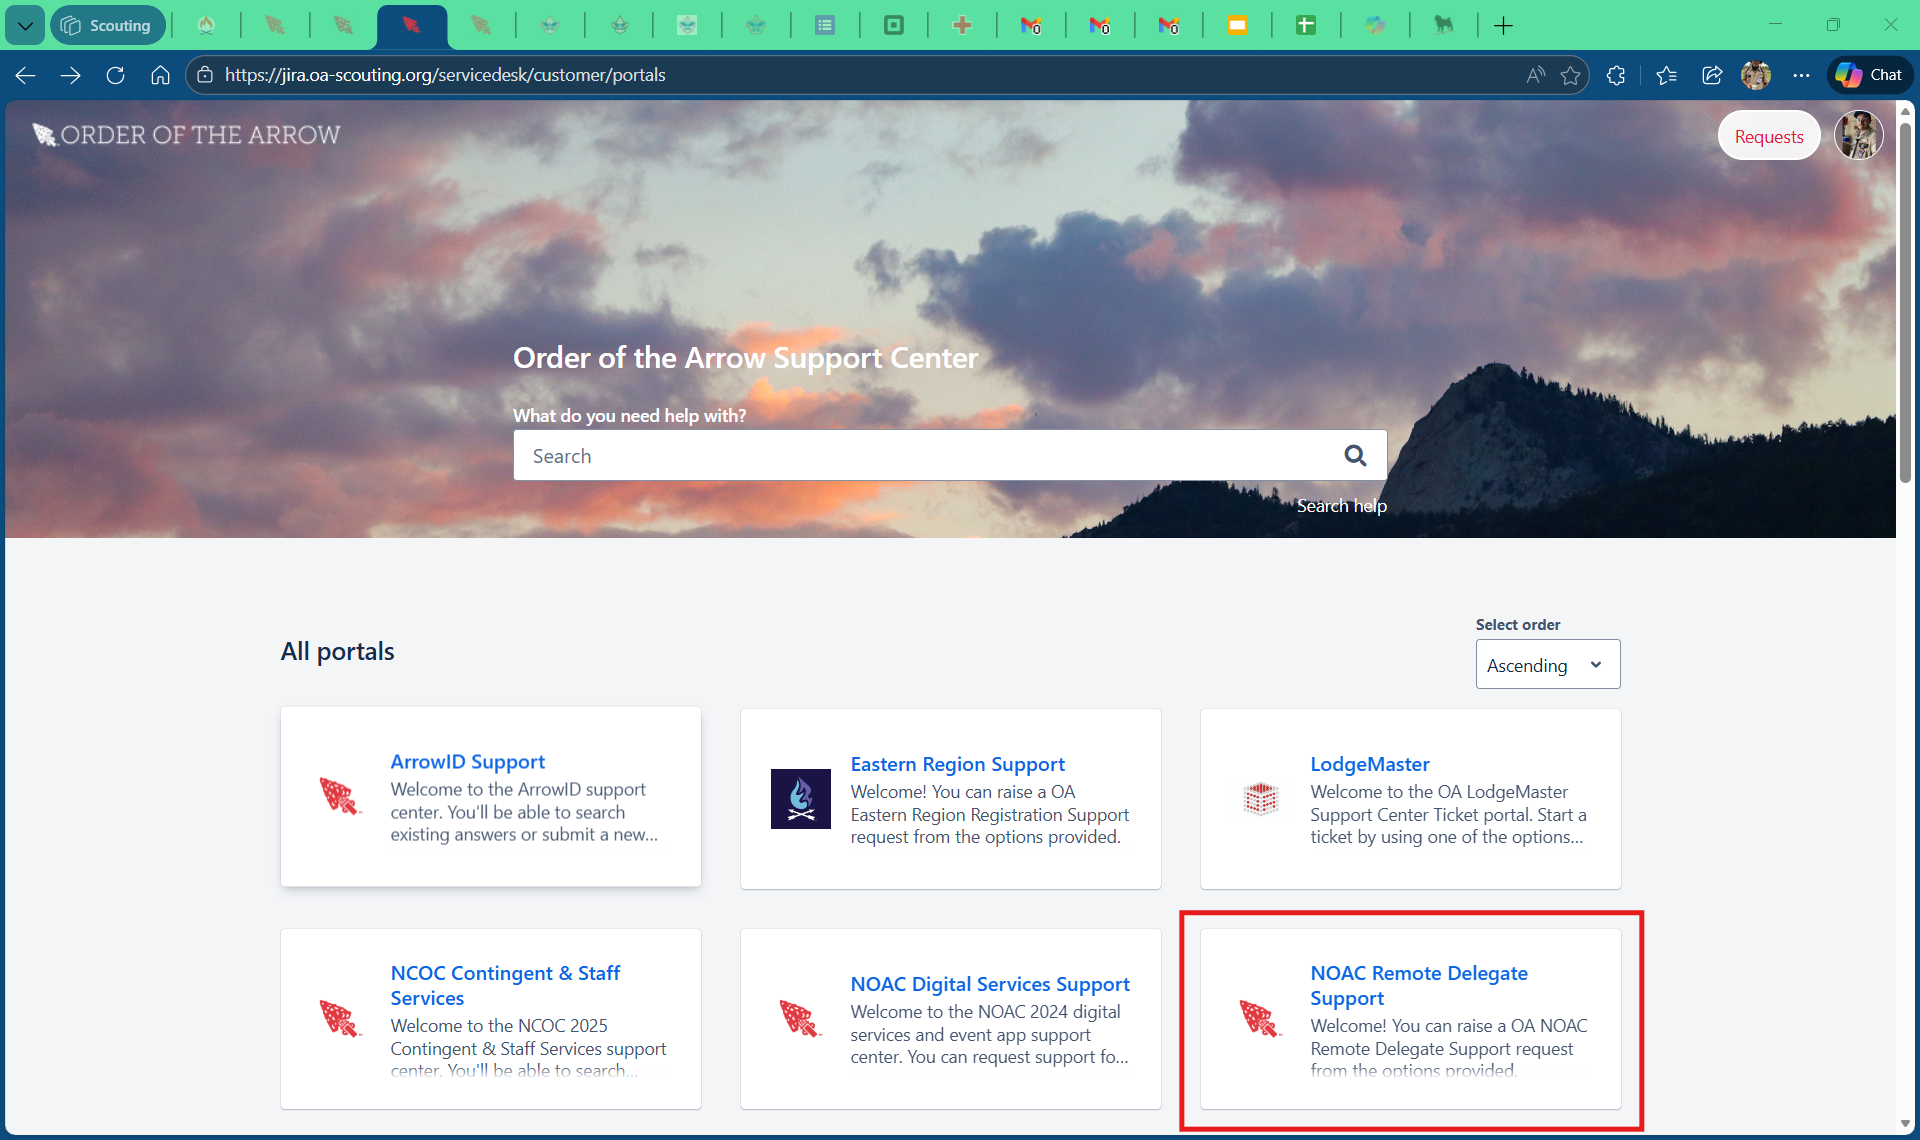This screenshot has height=1140, width=1920.
Task: Click the search magnifier icon
Action: 1355,456
